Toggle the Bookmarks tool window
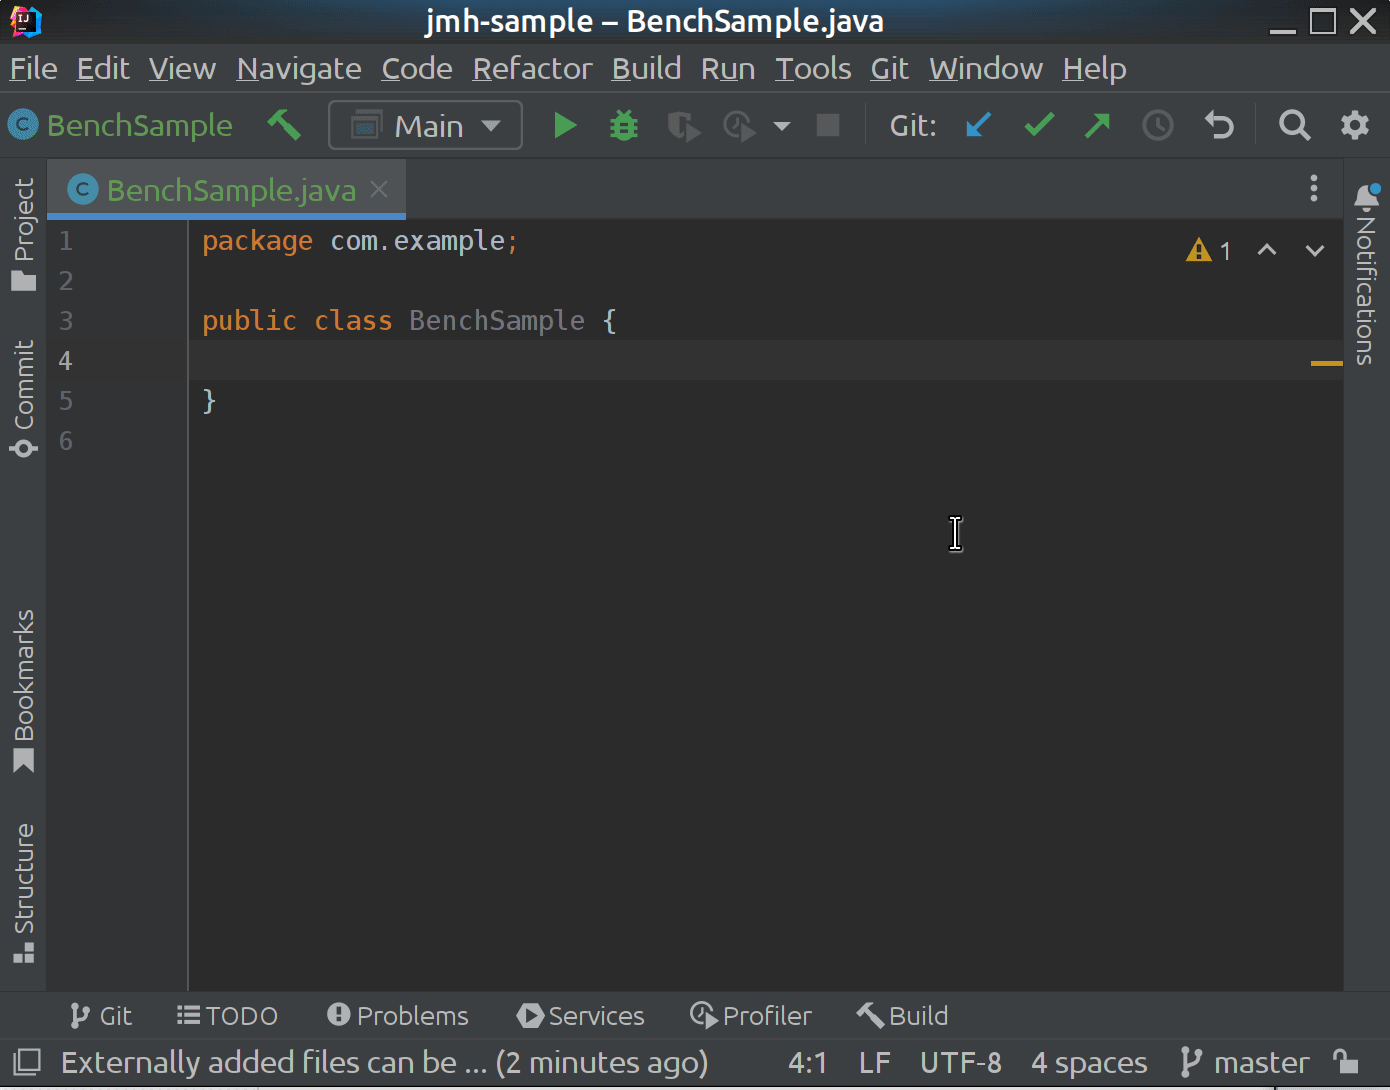The image size is (1390, 1090). click(24, 692)
